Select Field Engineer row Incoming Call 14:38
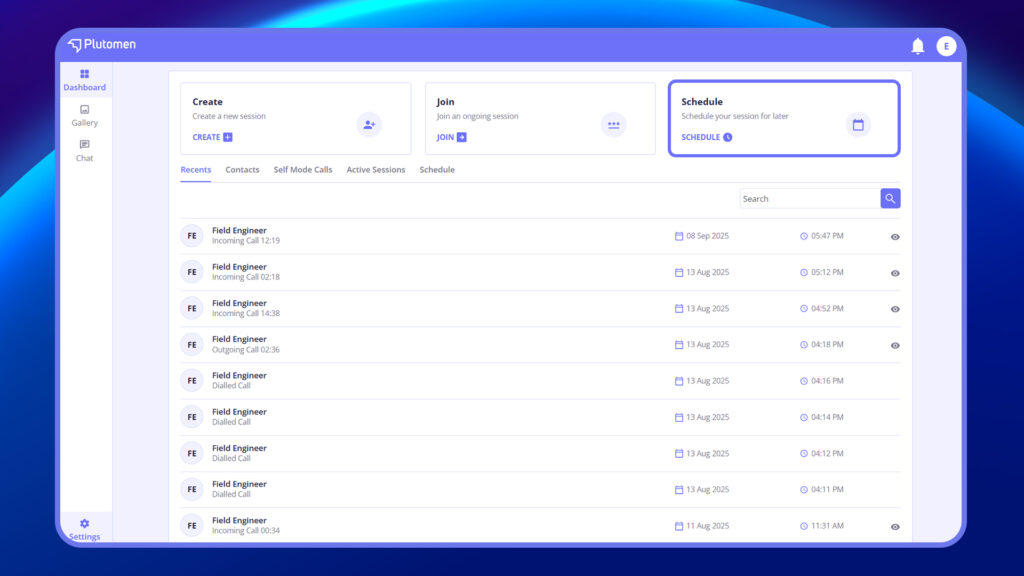Viewport: 1024px width, 576px height. pos(540,308)
